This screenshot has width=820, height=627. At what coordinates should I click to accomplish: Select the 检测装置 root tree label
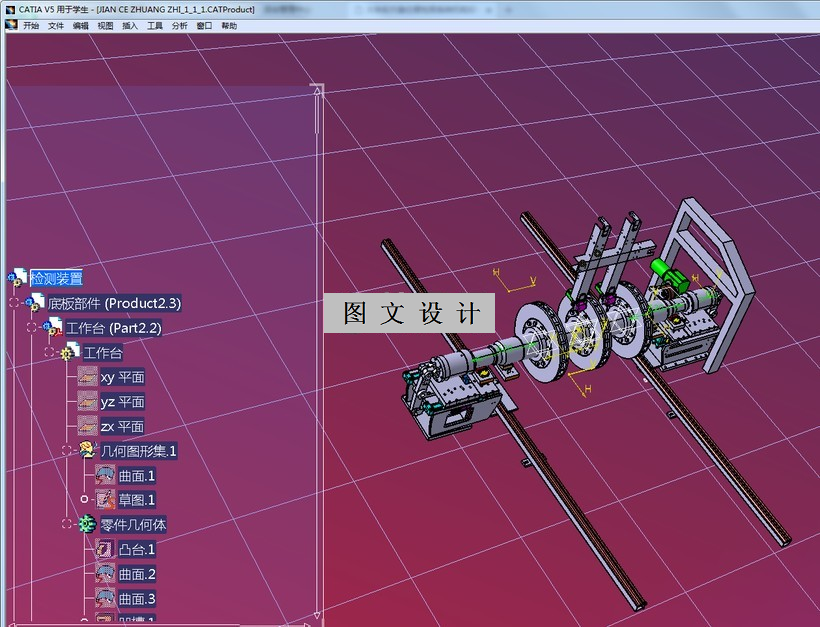(56, 278)
